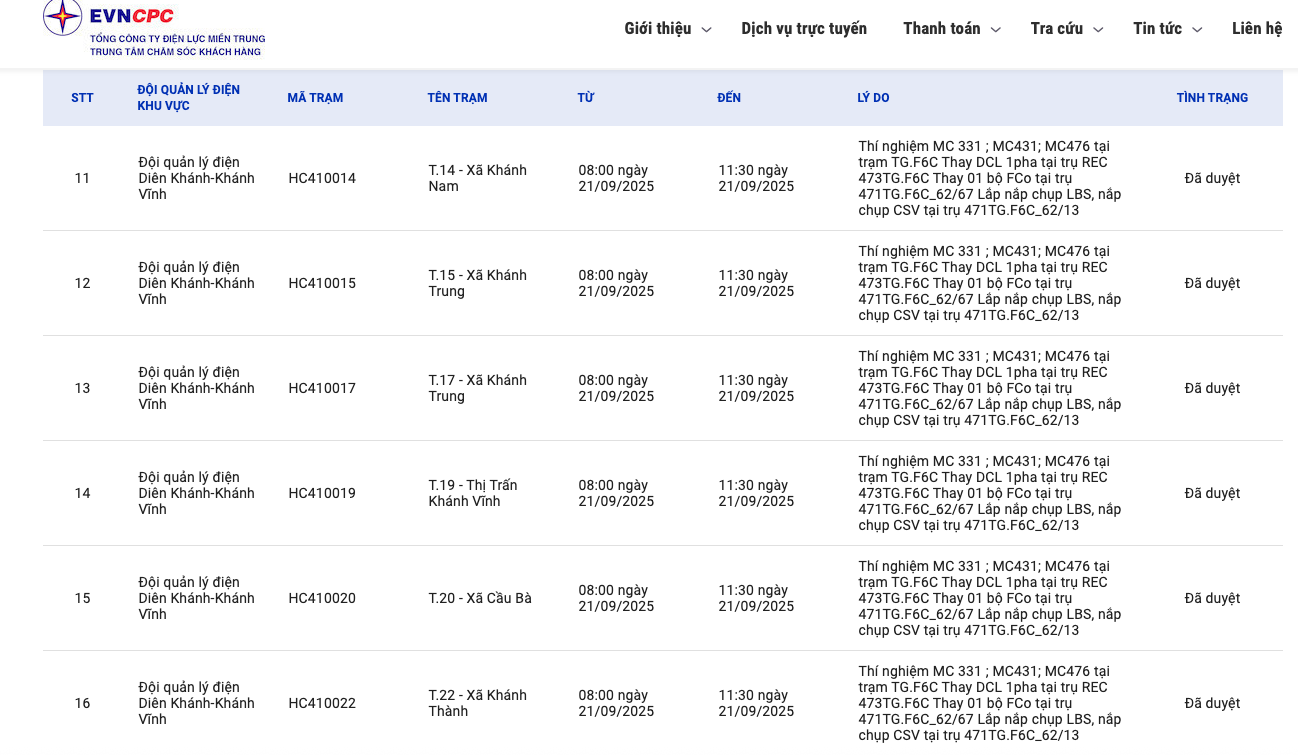Viewport: 1298px width, 755px height.
Task: Click the STT column header
Action: (x=82, y=98)
